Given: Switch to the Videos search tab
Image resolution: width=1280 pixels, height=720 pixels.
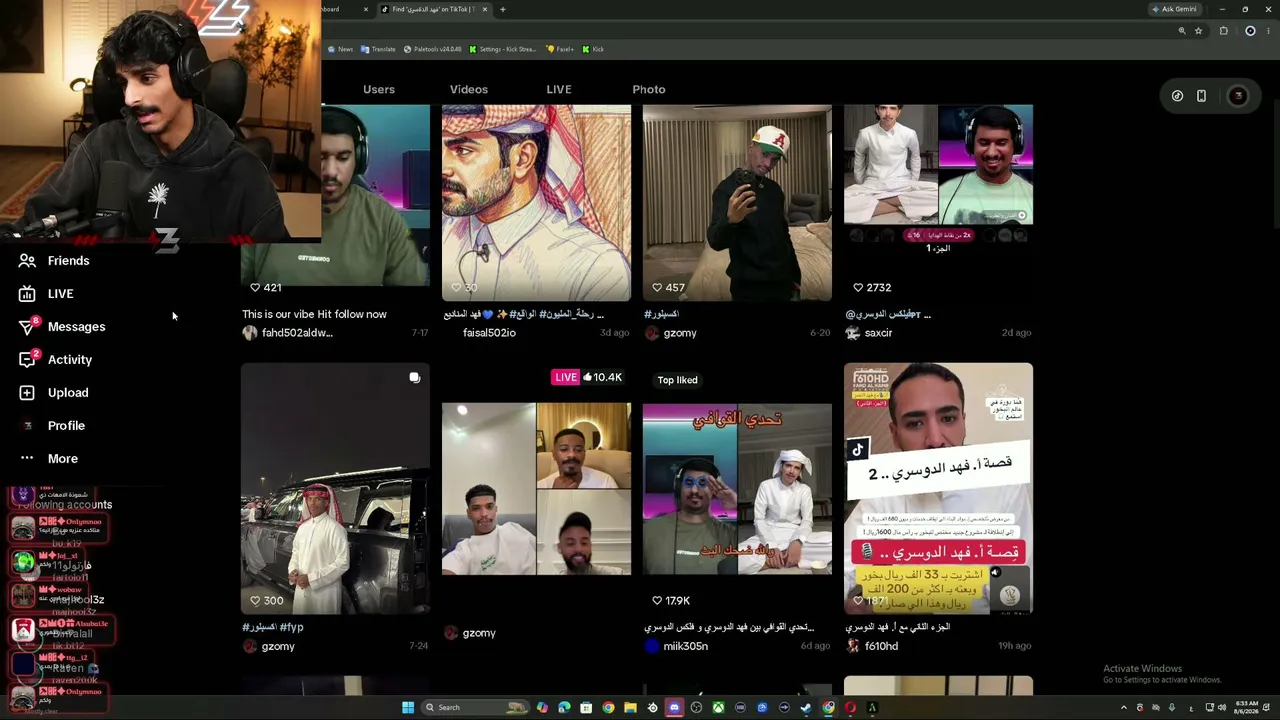Looking at the screenshot, I should [469, 90].
